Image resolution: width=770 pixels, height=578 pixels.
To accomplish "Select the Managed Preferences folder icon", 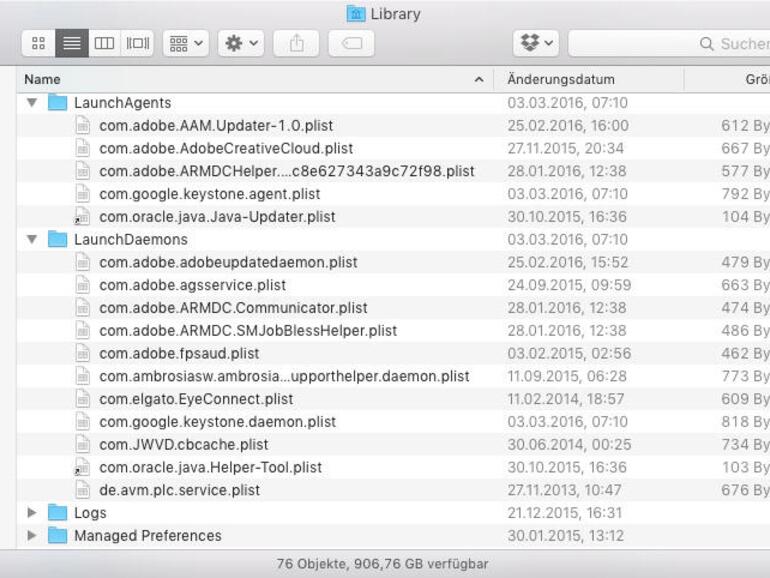I will tap(57, 535).
